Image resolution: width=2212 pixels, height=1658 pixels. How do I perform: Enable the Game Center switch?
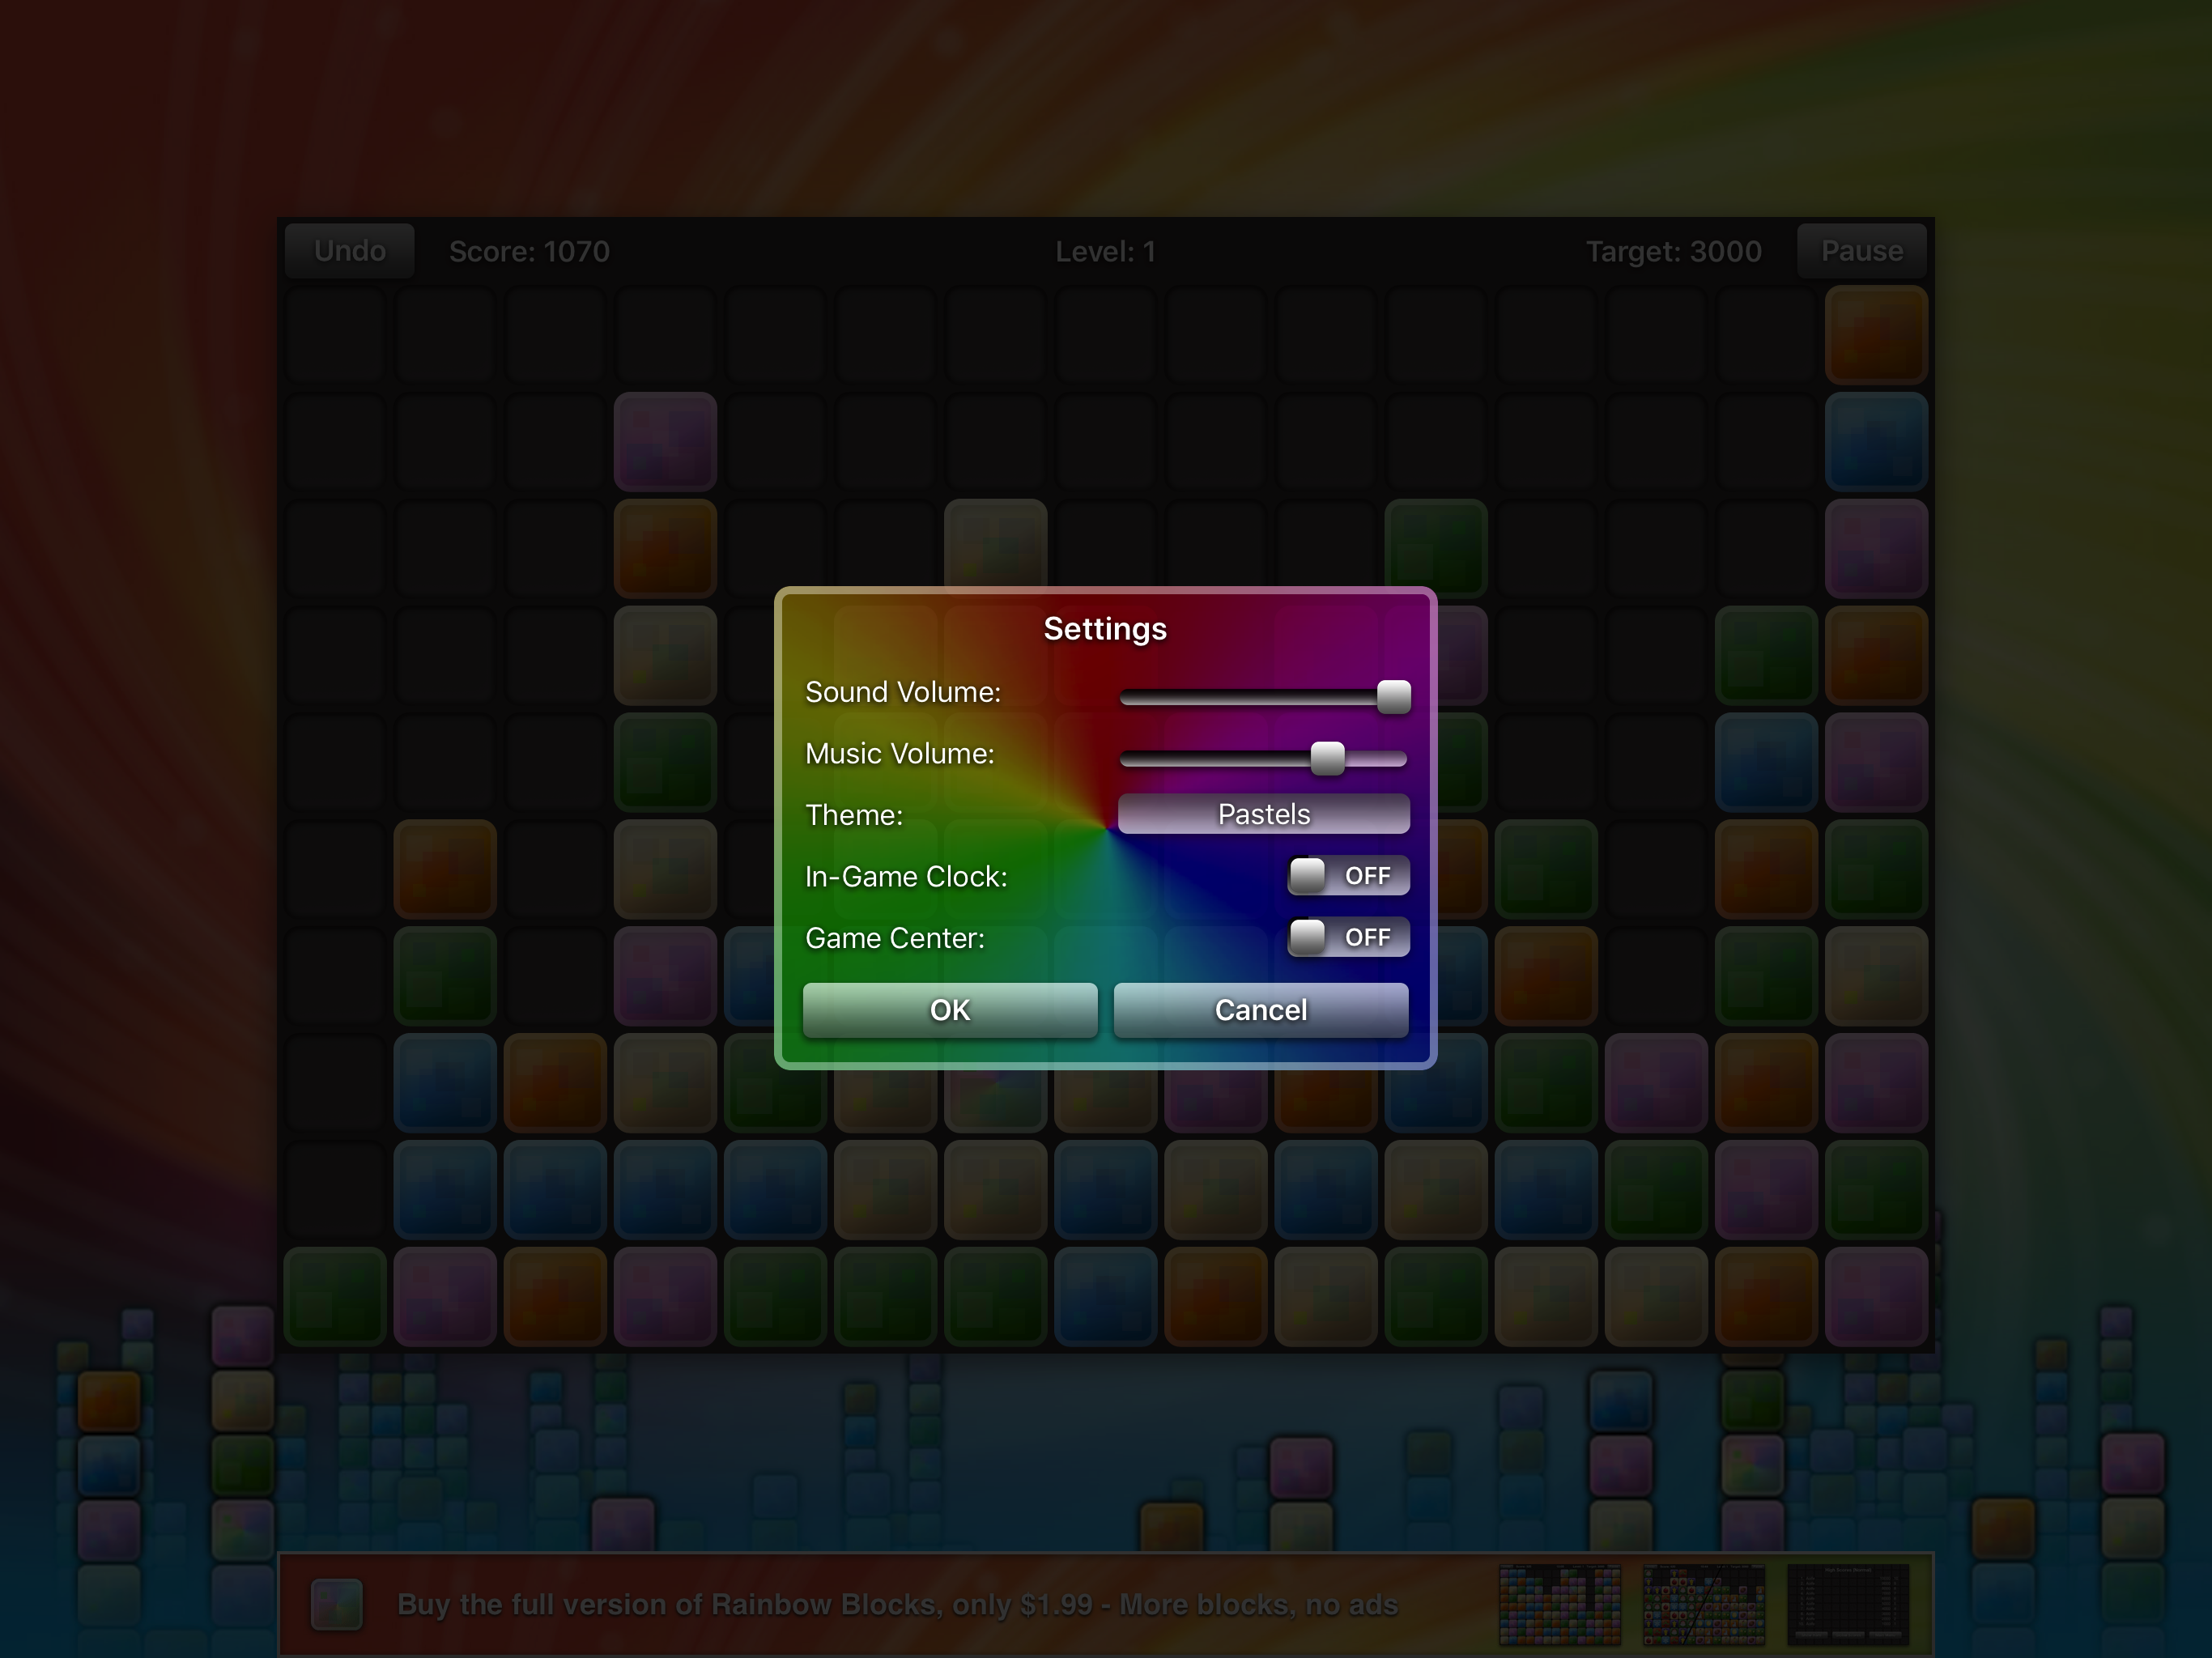(x=1348, y=937)
